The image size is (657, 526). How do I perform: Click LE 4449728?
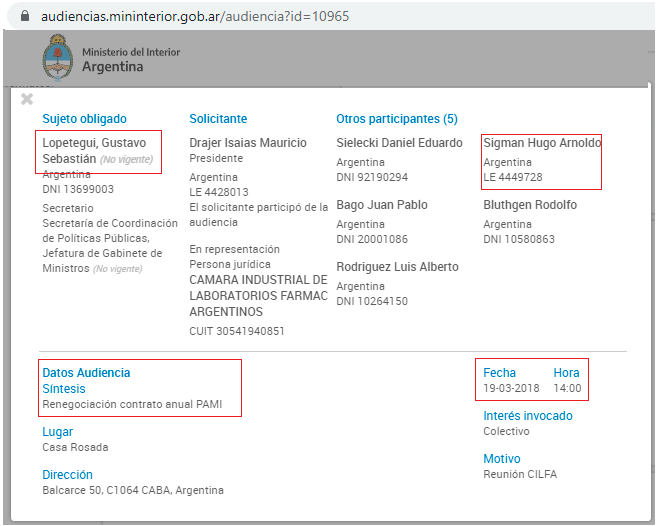click(x=513, y=177)
